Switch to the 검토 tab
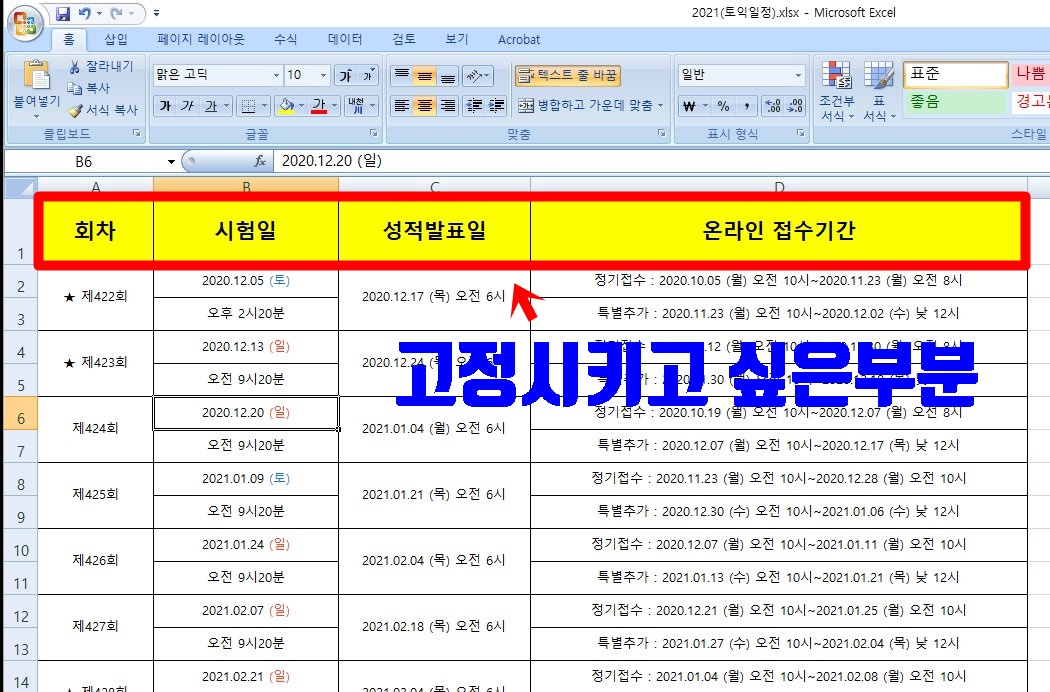This screenshot has width=1050, height=692. (404, 40)
